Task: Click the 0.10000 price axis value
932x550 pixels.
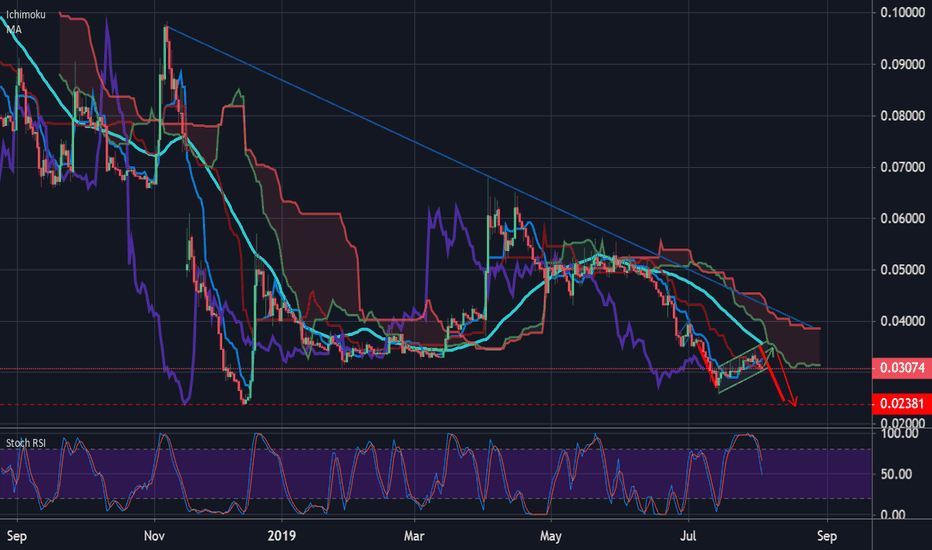Action: (902, 13)
